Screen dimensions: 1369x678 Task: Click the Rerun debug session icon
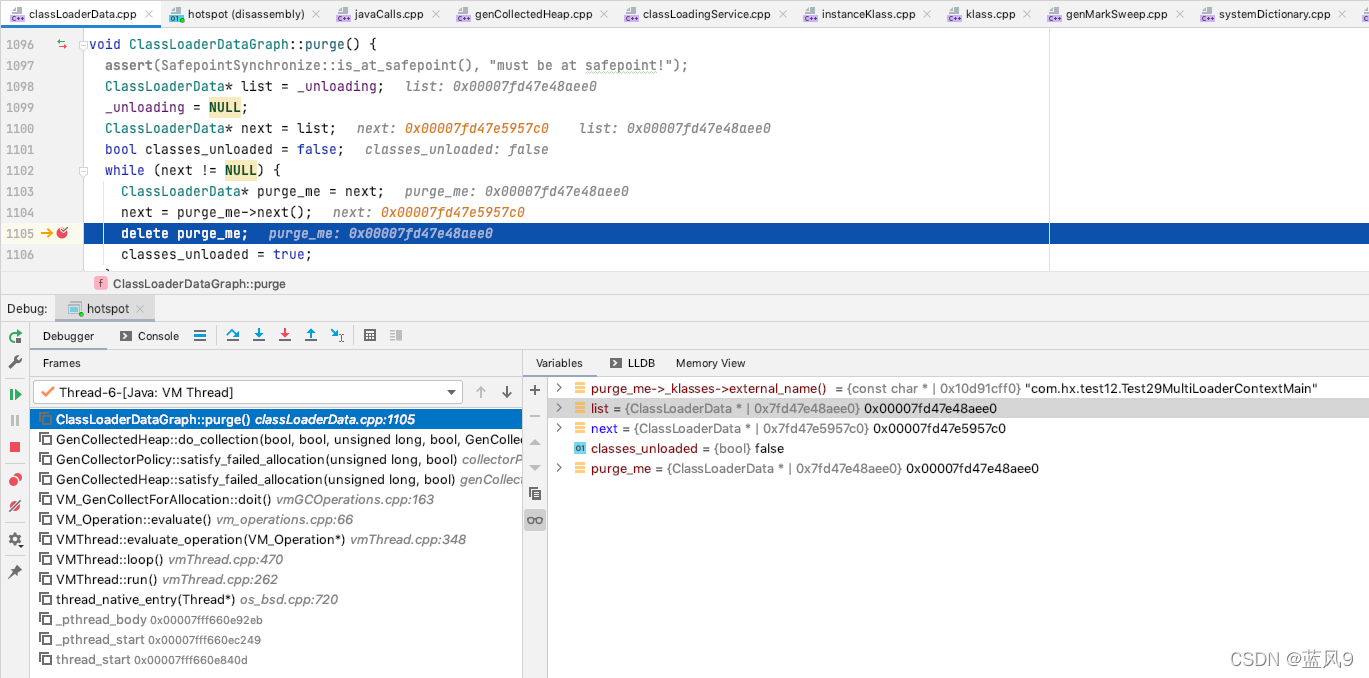(x=14, y=336)
